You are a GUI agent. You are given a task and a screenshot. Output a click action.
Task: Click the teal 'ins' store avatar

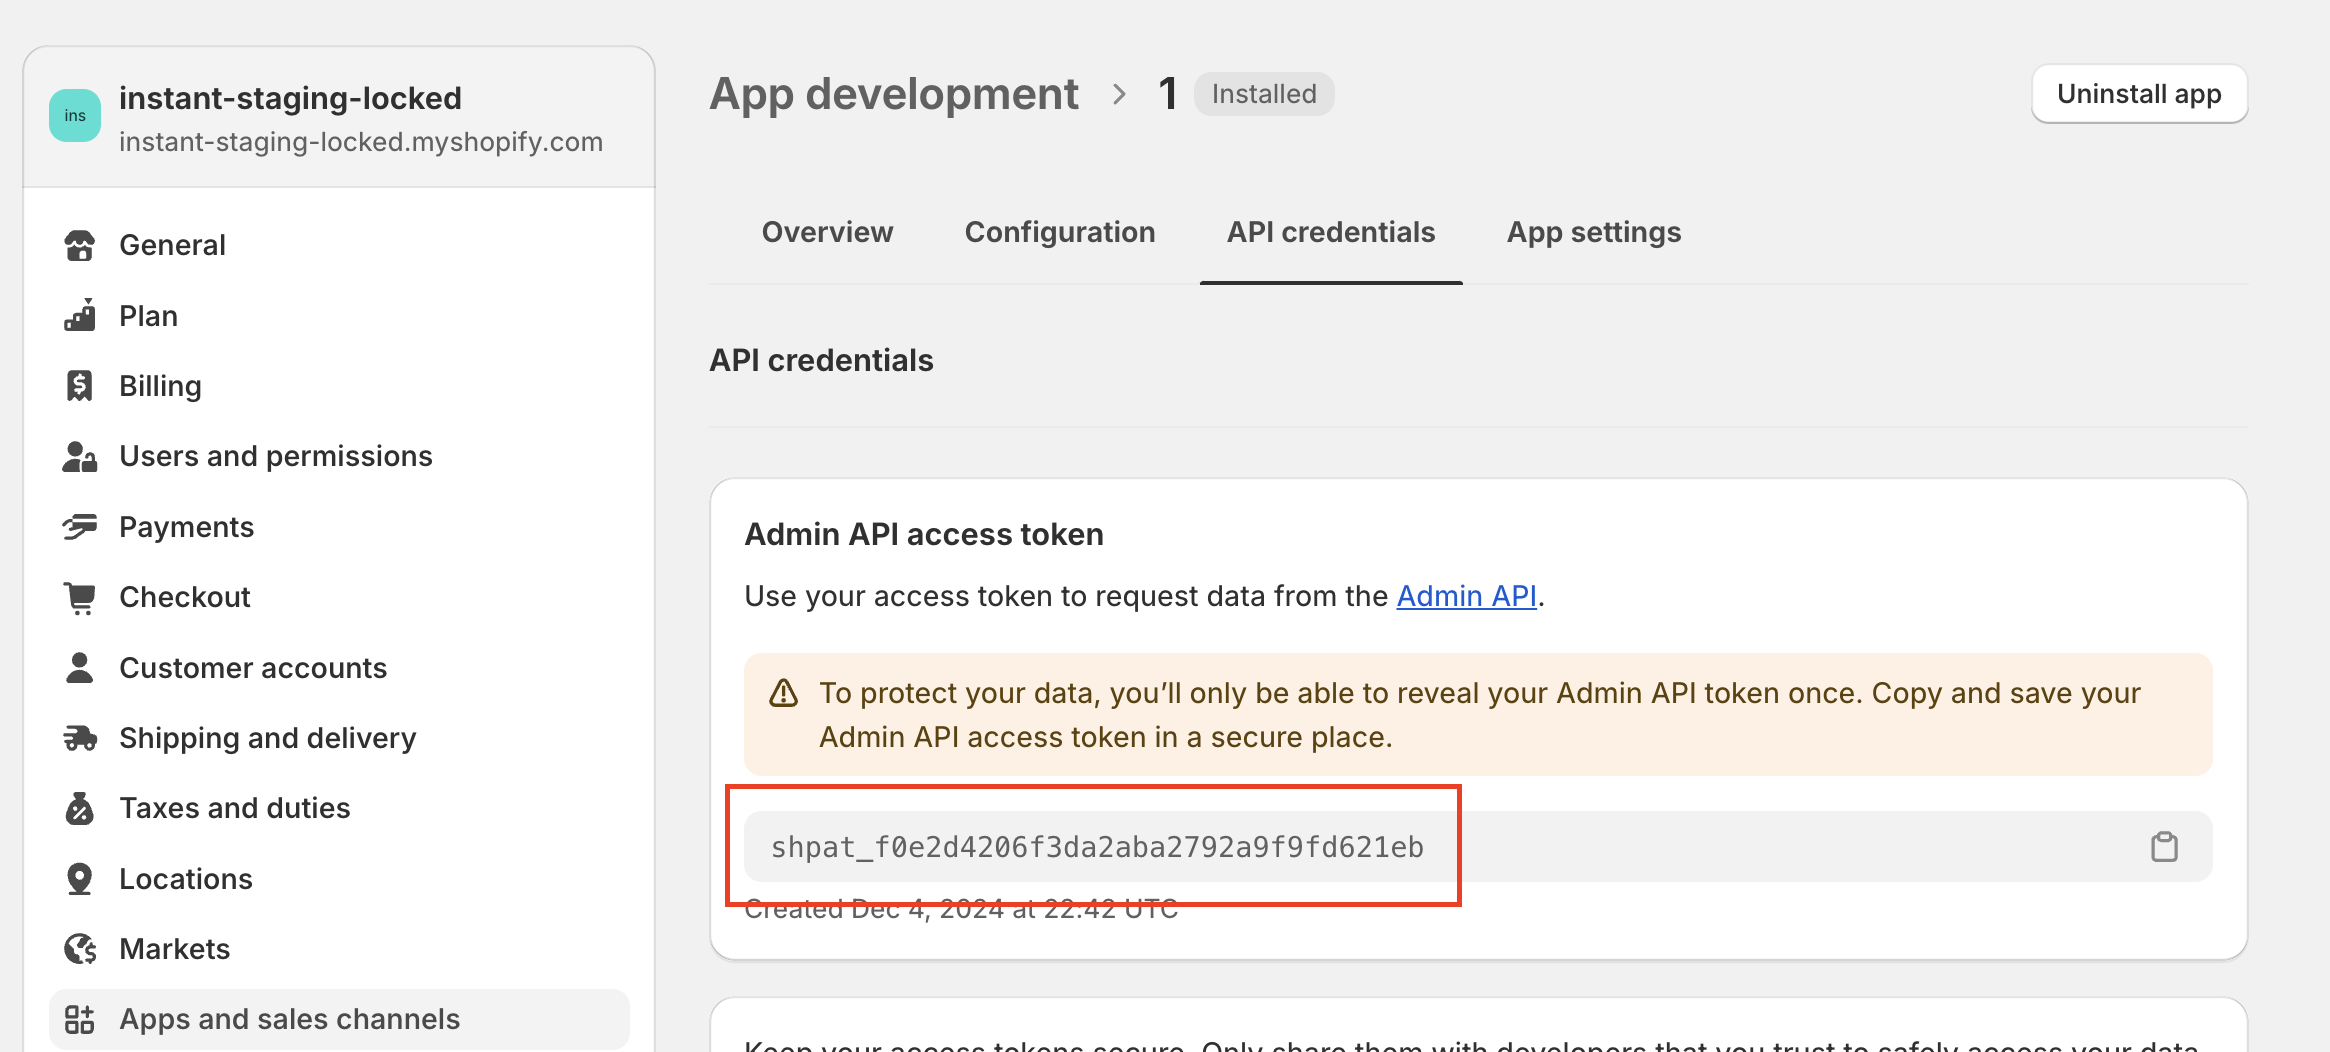tap(75, 116)
